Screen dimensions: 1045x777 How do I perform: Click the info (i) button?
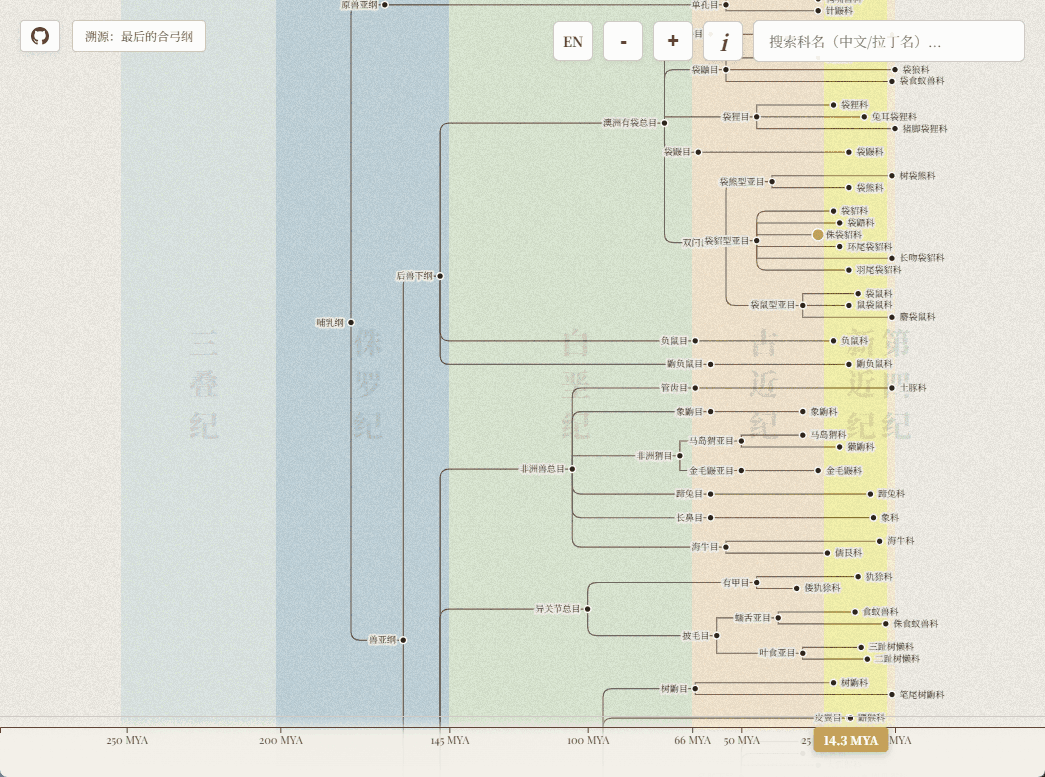(x=723, y=42)
